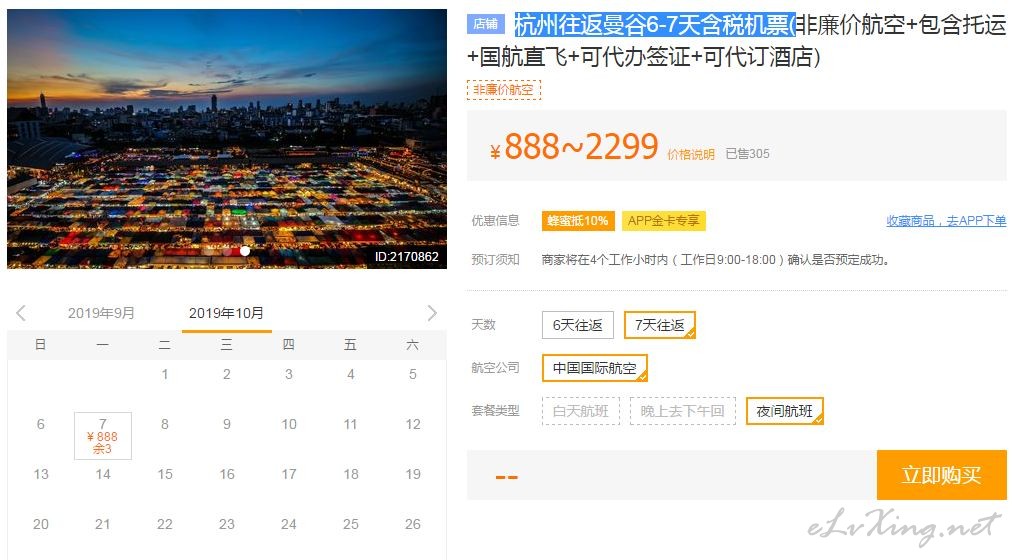The height and width of the screenshot is (560, 1012).
Task: Go to previous month with left arrow
Action: (x=21, y=314)
